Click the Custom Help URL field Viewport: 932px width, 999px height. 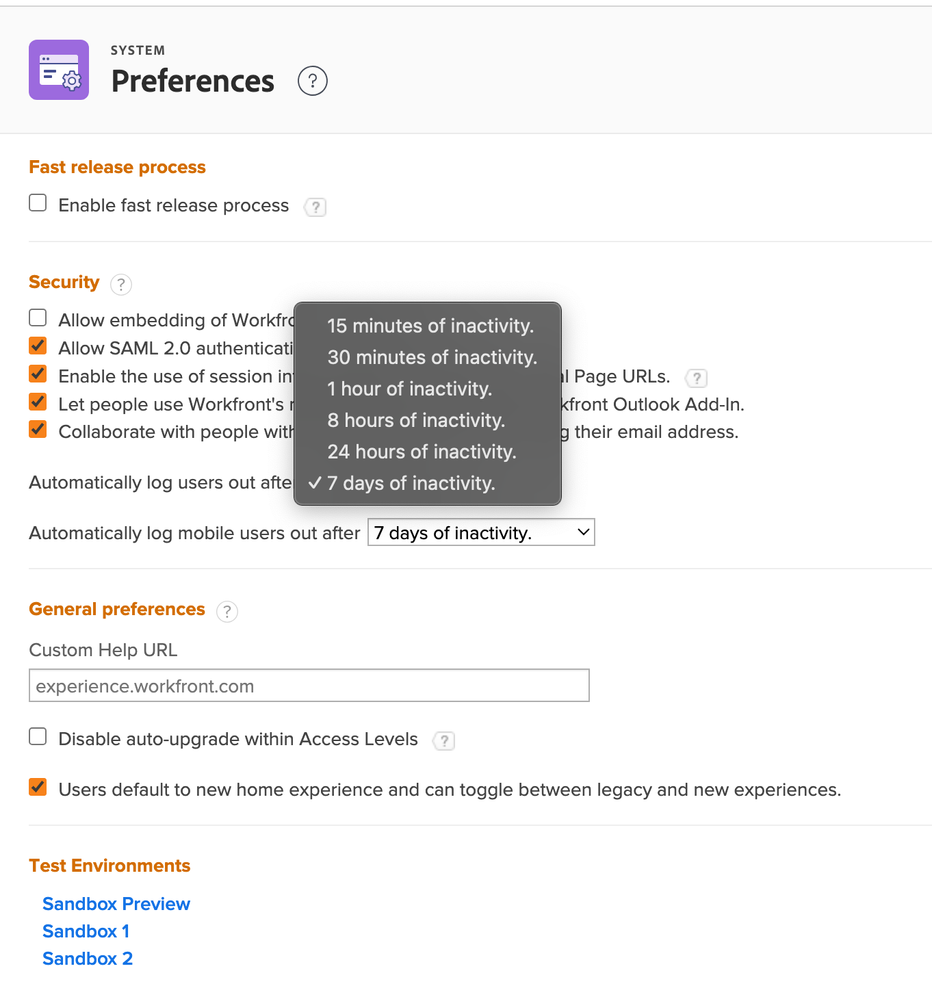[309, 686]
